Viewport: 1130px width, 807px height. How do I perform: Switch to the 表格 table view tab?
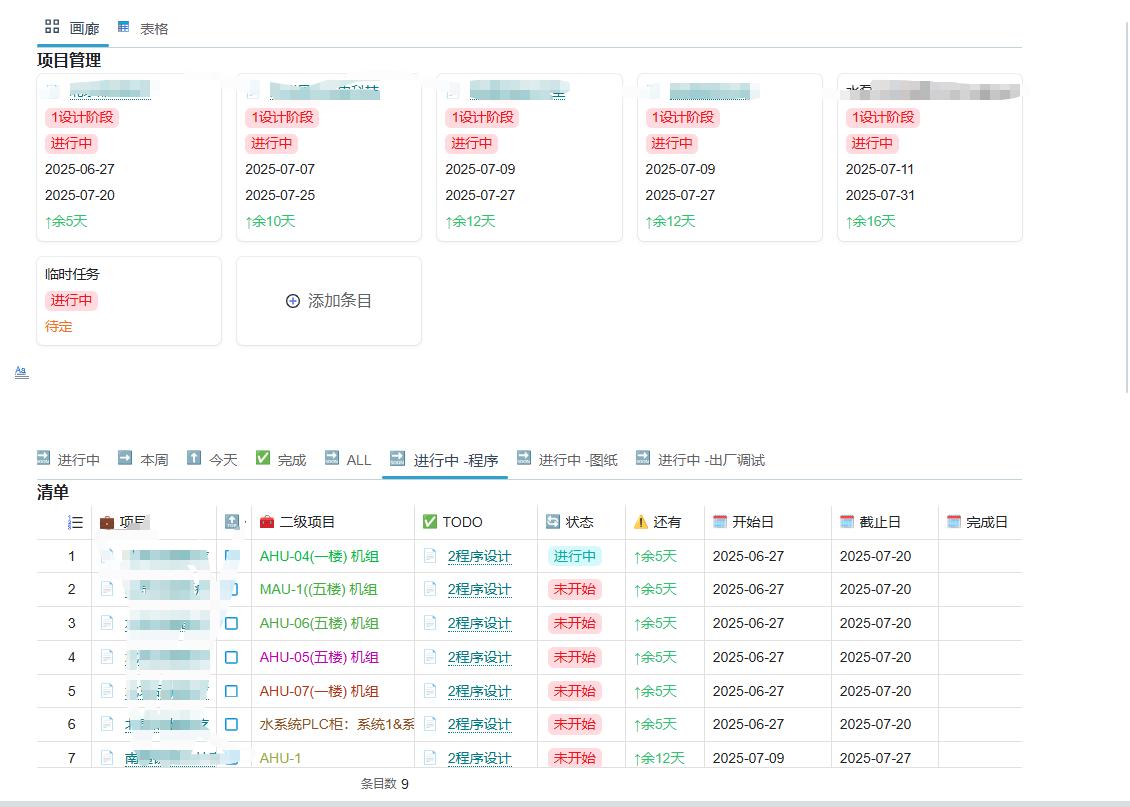point(143,28)
